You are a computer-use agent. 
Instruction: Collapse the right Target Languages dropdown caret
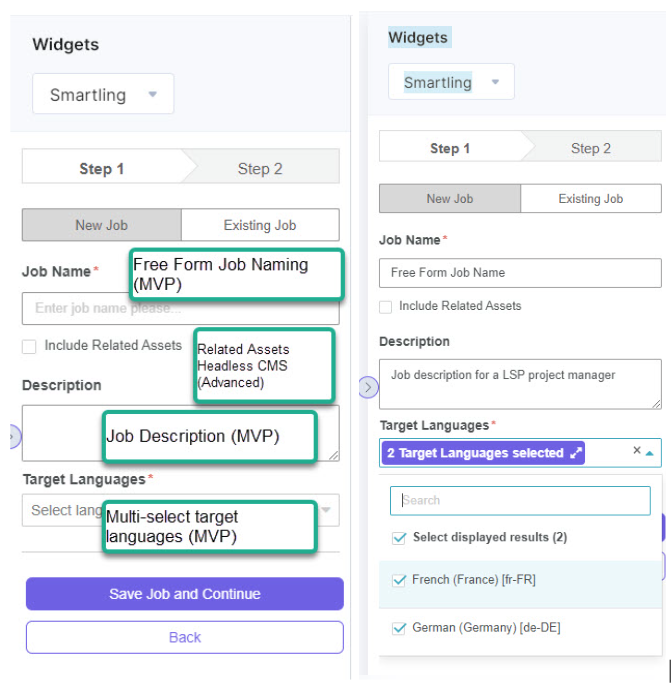pos(650,453)
